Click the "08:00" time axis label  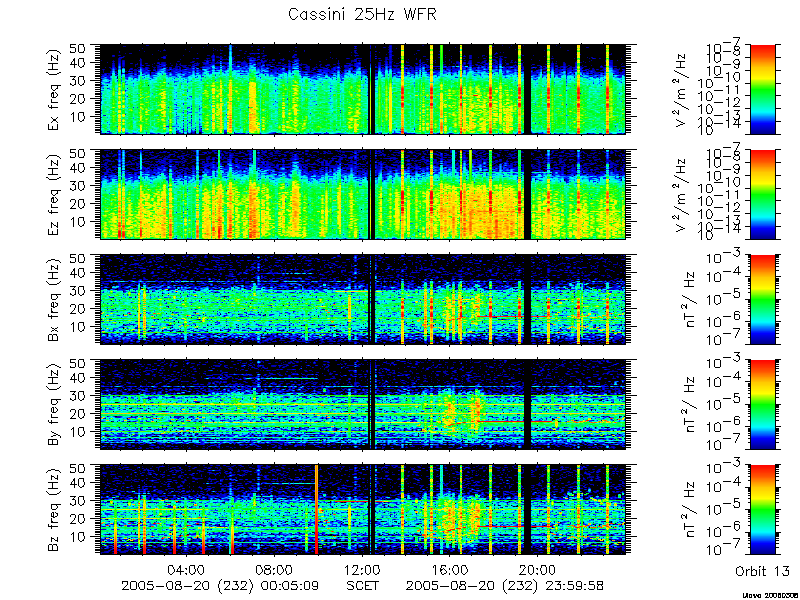click(x=275, y=569)
